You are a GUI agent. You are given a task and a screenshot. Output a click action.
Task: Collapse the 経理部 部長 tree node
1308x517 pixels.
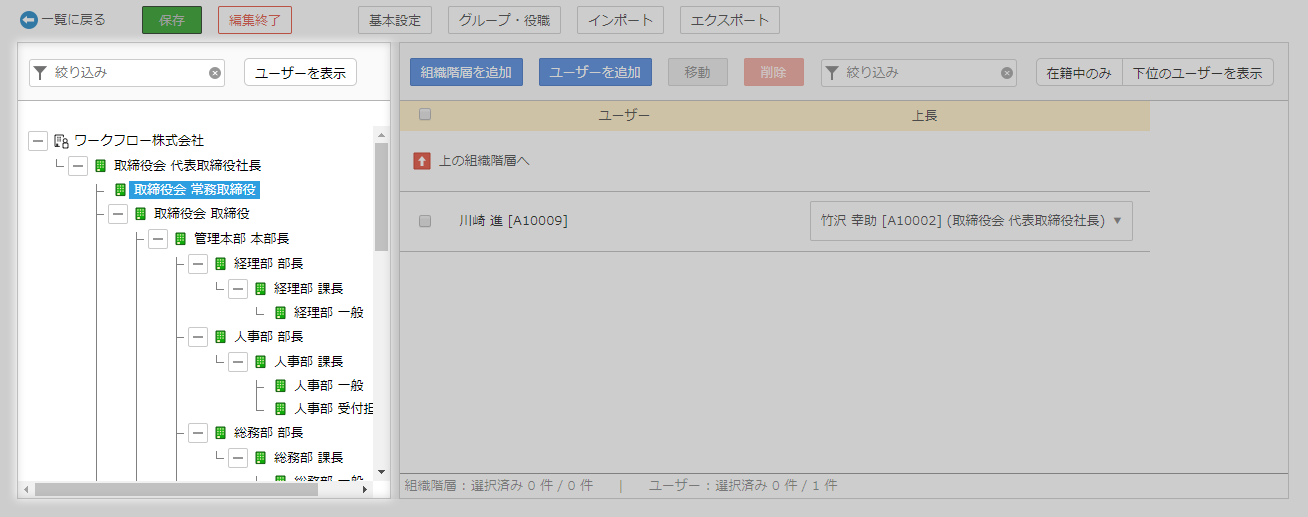pyautogui.click(x=198, y=264)
